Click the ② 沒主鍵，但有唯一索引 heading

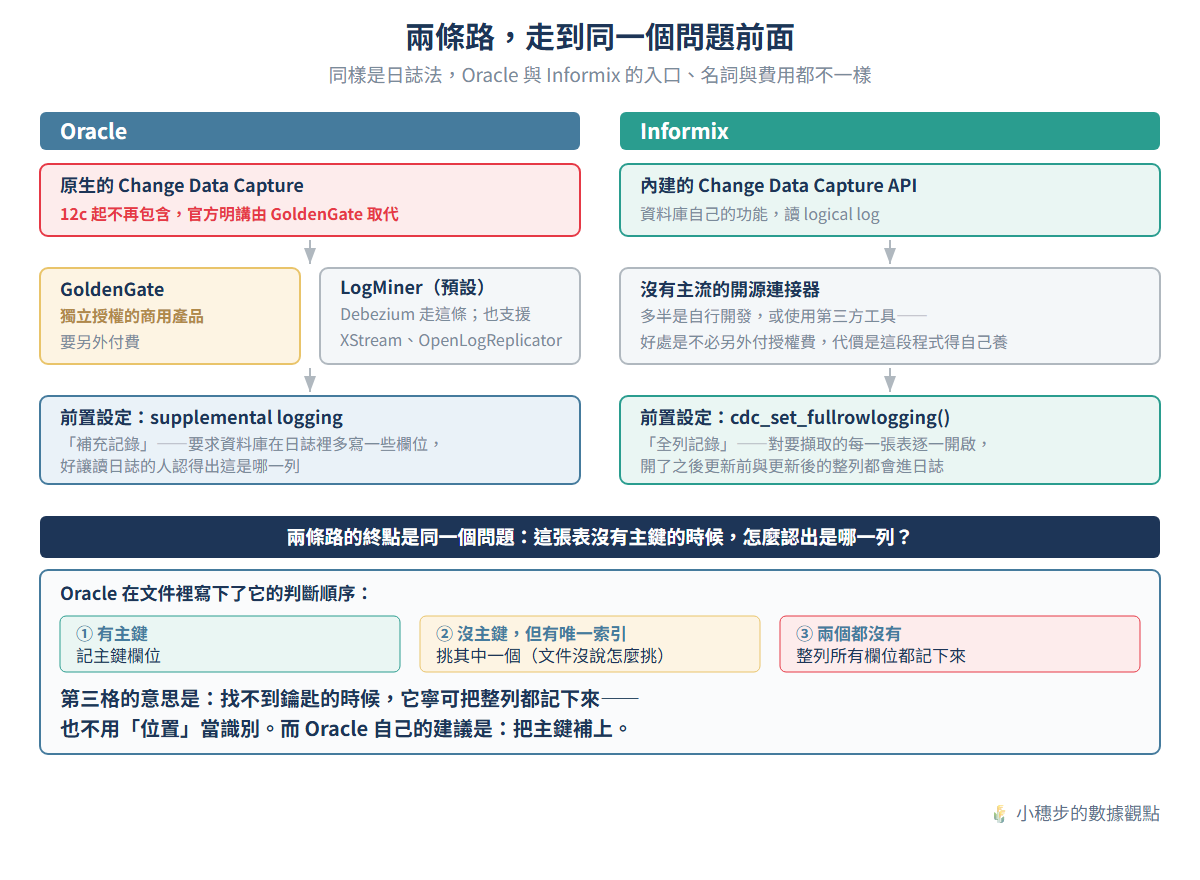pyautogui.click(x=532, y=634)
